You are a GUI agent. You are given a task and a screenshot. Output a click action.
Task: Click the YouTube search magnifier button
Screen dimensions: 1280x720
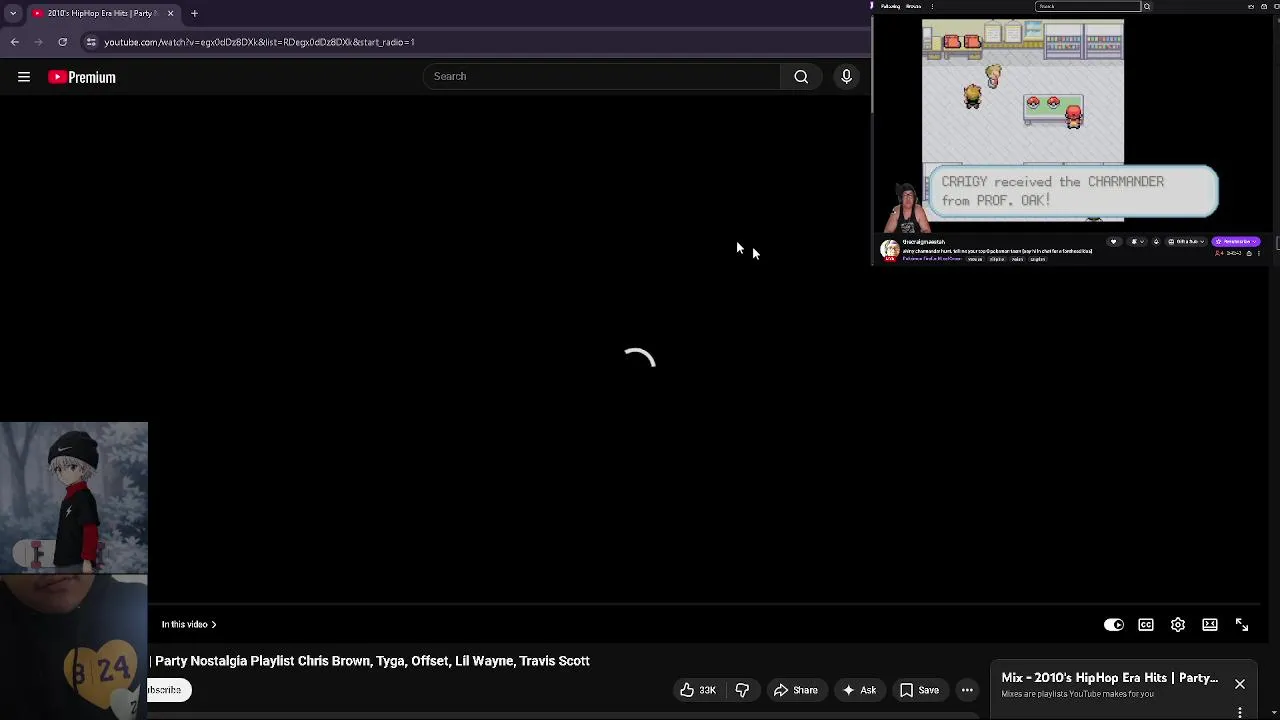801,76
